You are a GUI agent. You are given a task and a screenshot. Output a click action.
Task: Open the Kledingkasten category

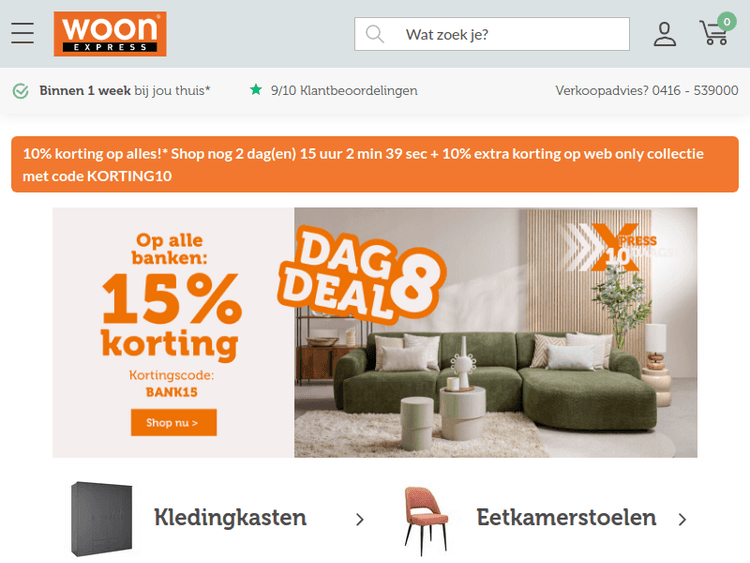point(230,518)
